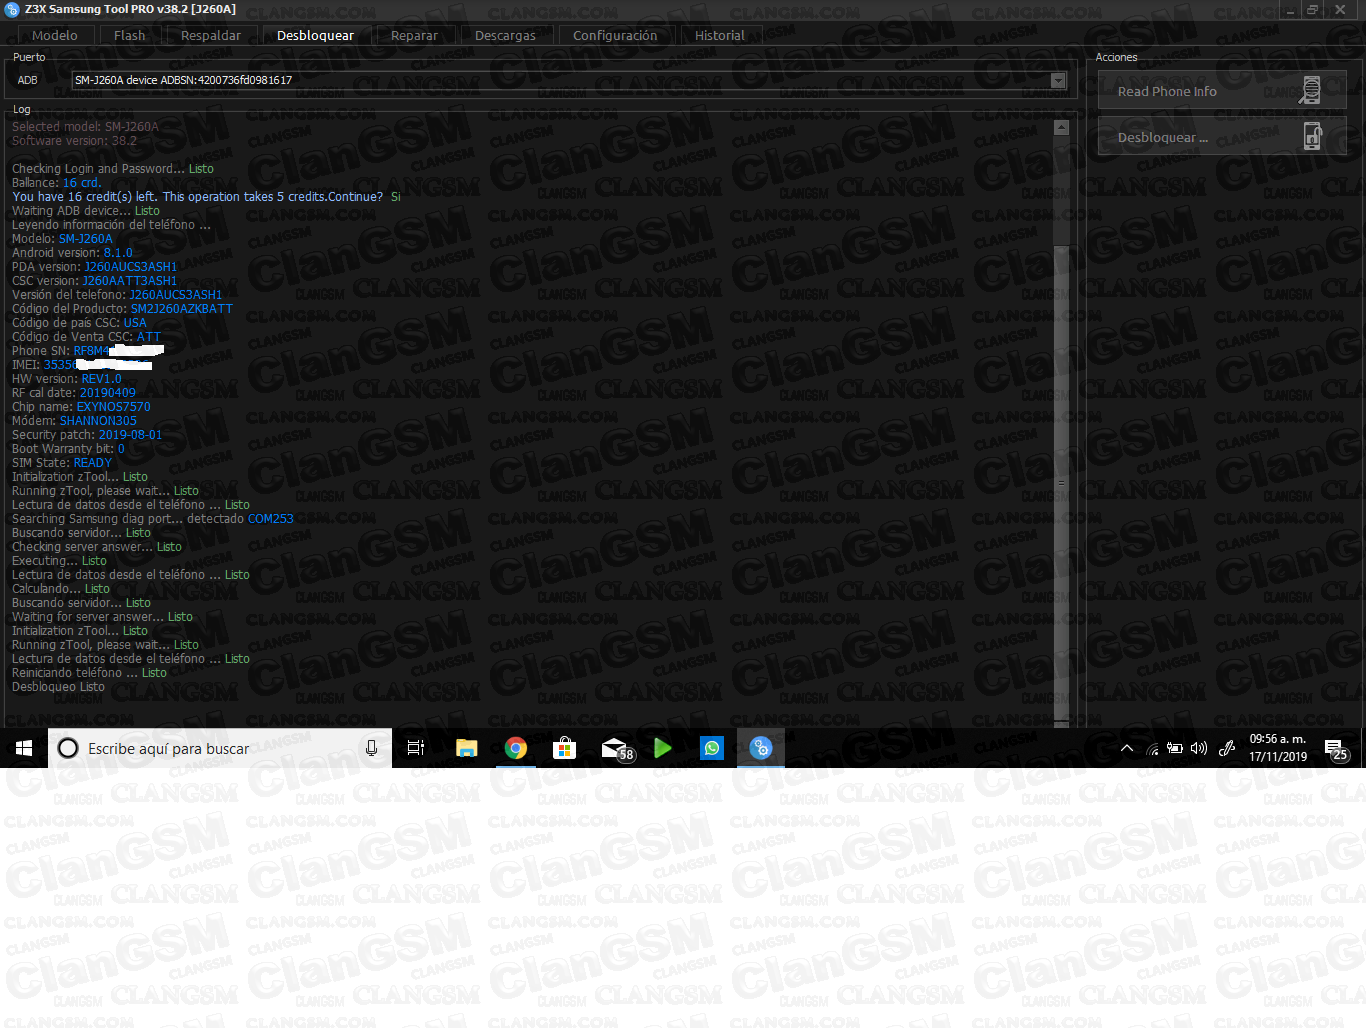Click the PDA version J260AUCS3ASH1 line
The width and height of the screenshot is (1366, 1028).
[x=94, y=267]
